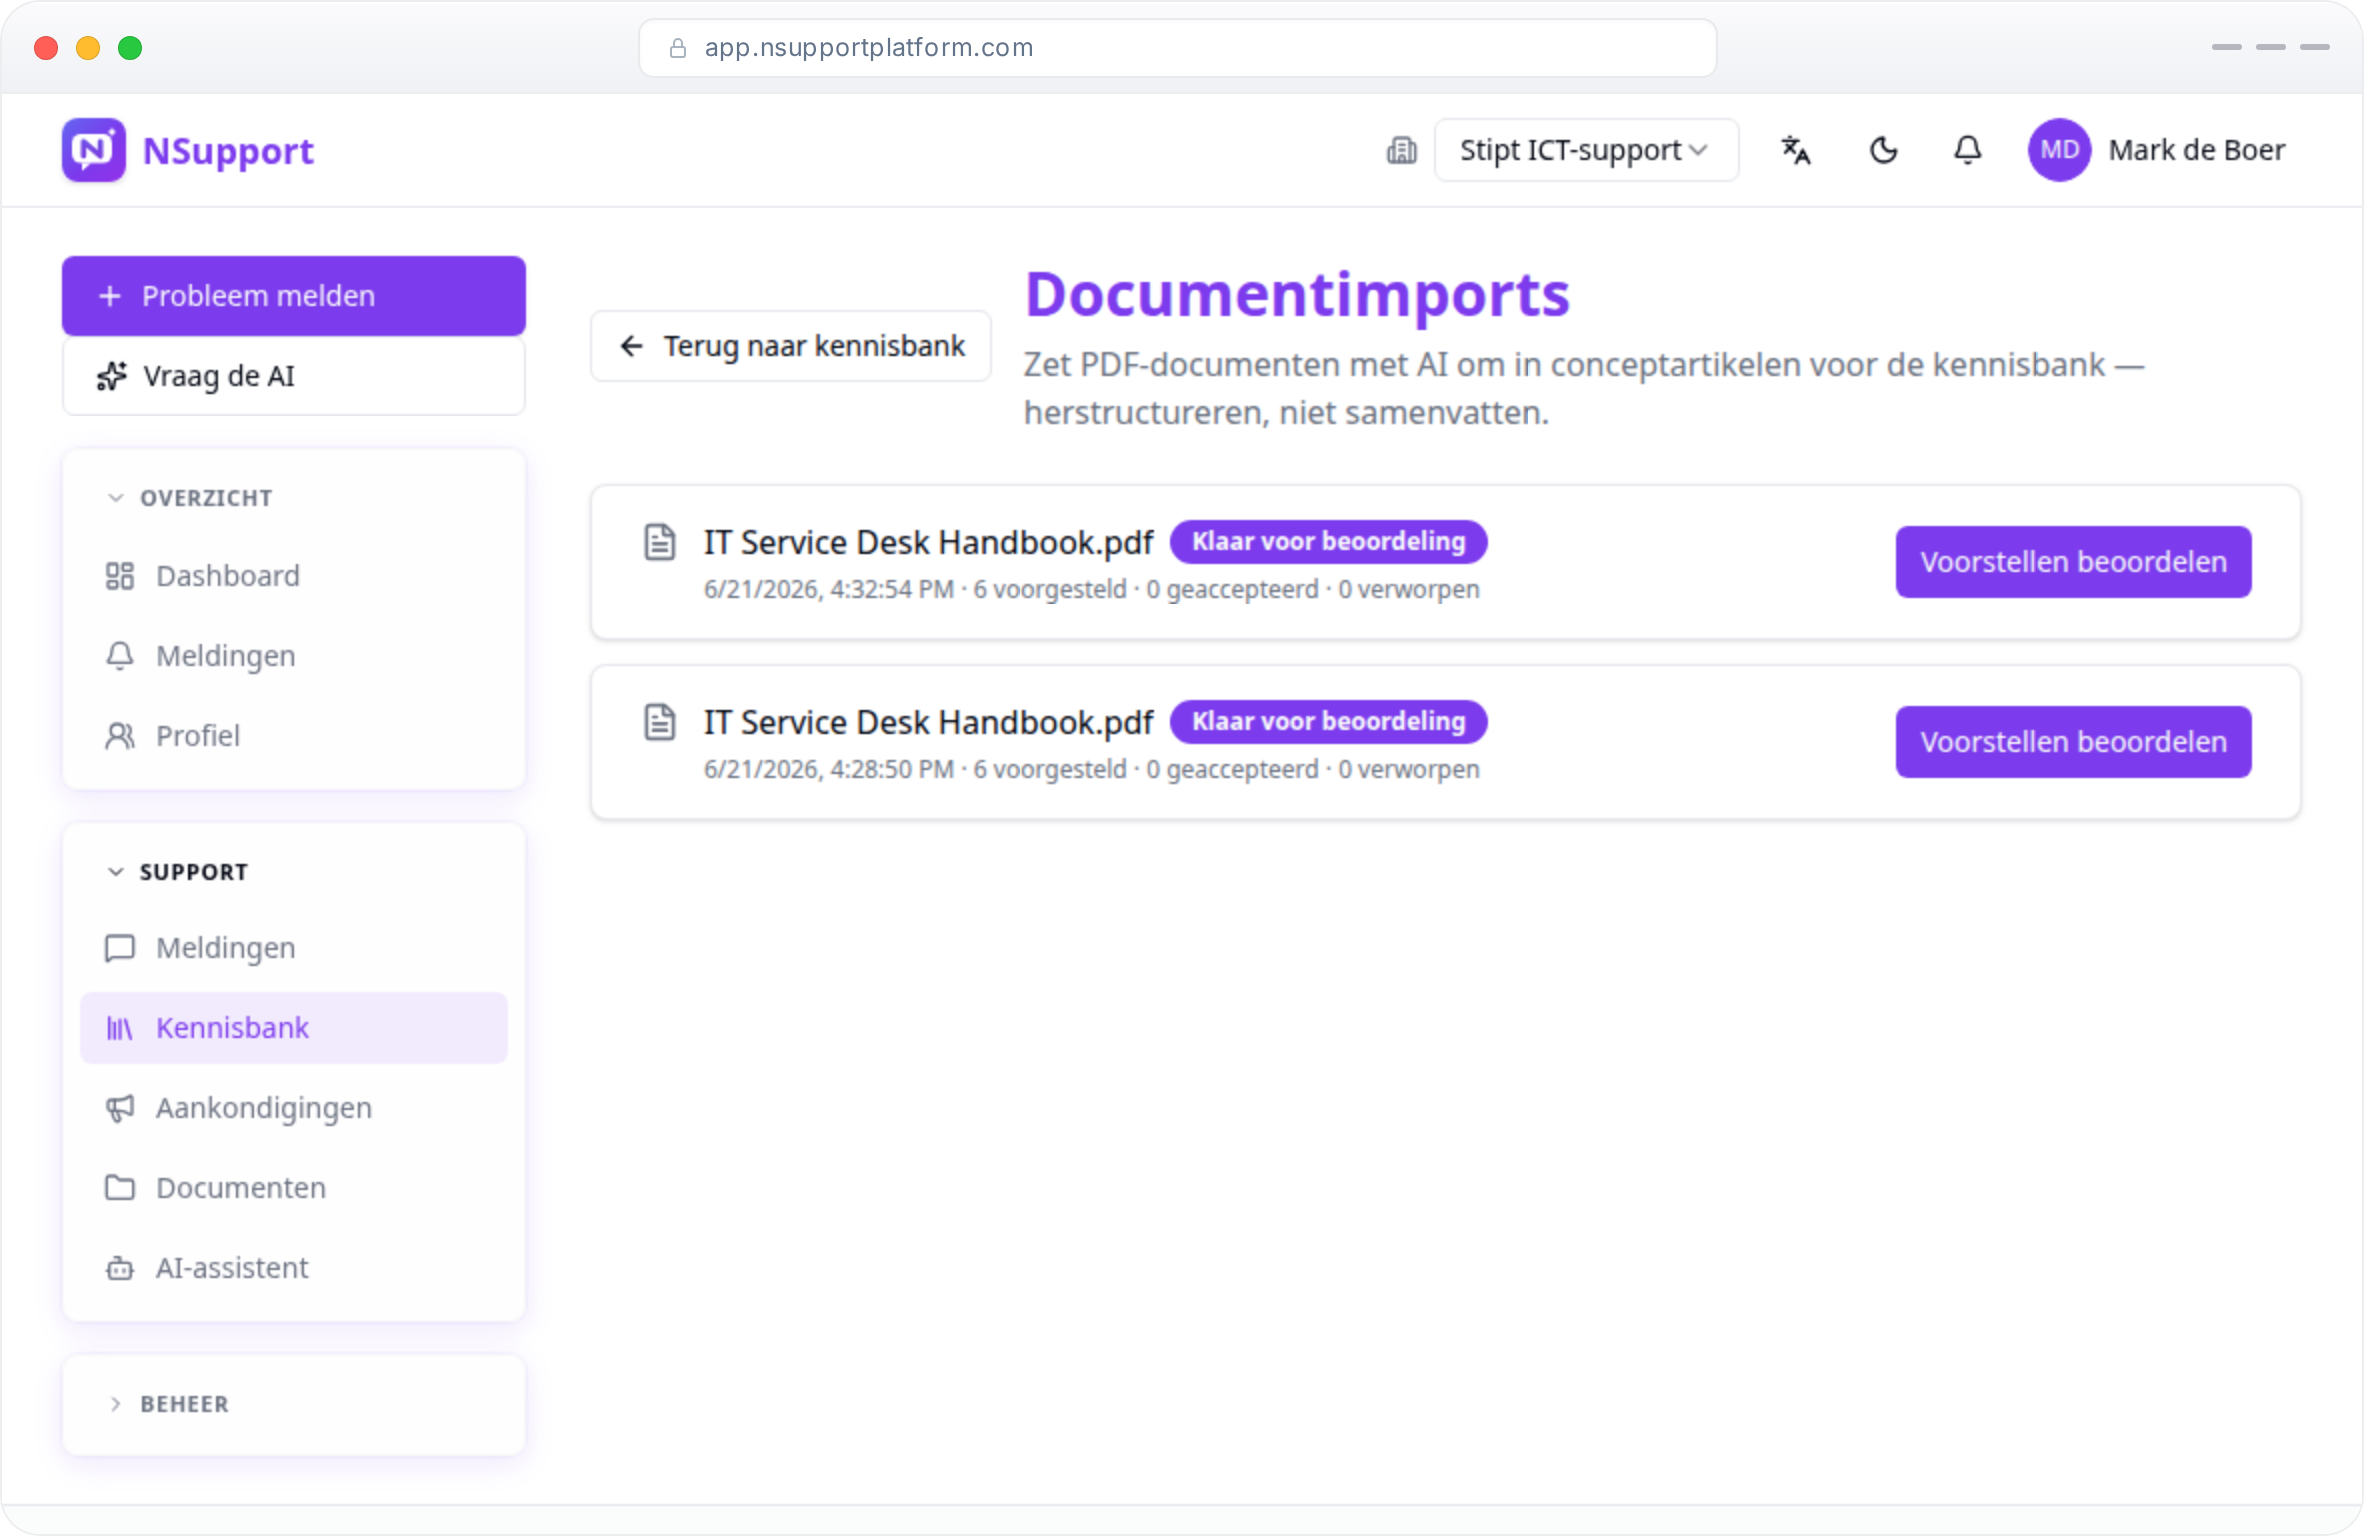This screenshot has width=2364, height=1536.
Task: Go back via Terug naar kennisbank
Action: tap(791, 346)
